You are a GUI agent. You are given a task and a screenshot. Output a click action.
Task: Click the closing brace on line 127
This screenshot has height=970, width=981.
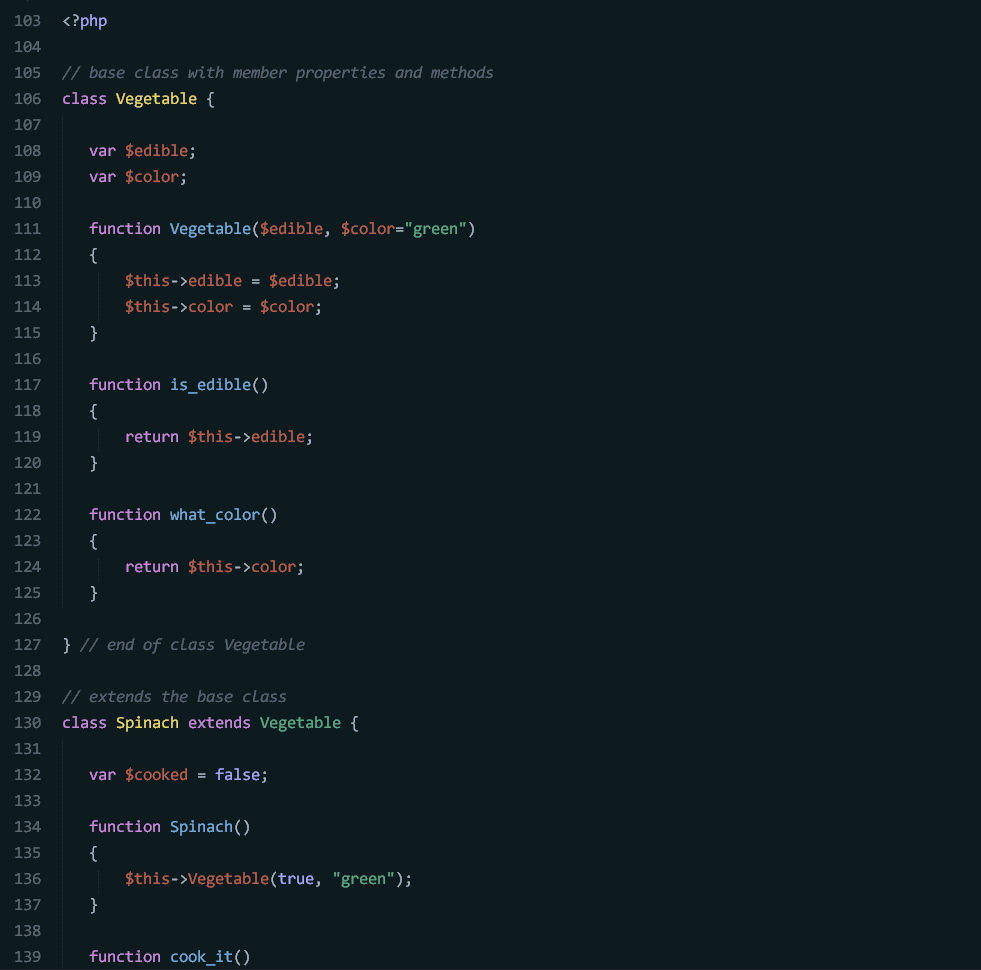coord(66,644)
